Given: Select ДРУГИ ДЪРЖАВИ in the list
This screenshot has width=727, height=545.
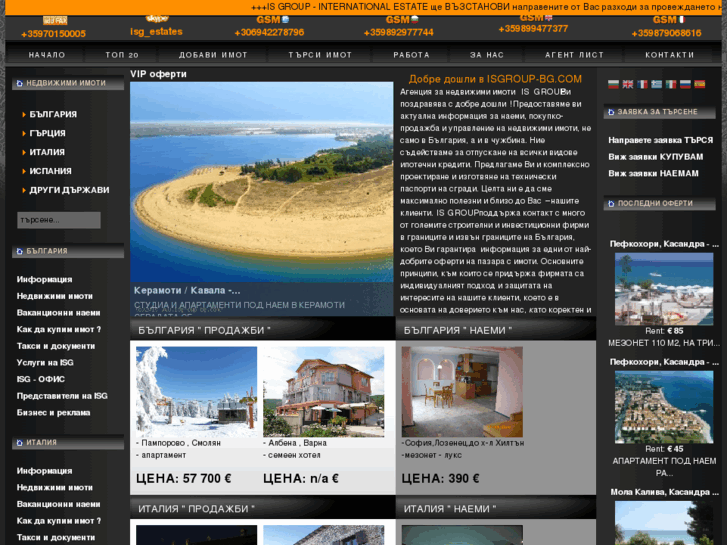Looking at the screenshot, I should click(x=69, y=190).
